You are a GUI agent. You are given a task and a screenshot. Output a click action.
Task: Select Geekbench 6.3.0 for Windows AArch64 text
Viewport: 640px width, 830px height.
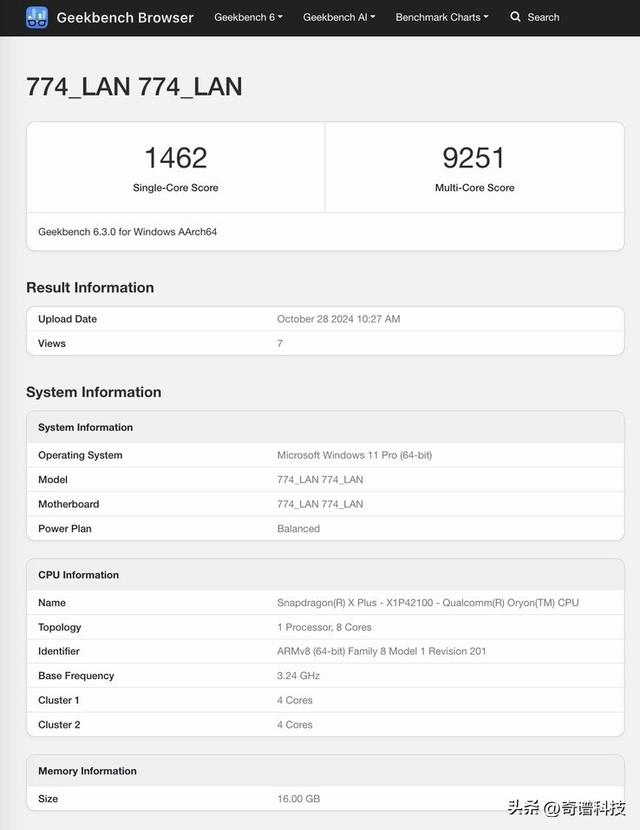coord(128,232)
